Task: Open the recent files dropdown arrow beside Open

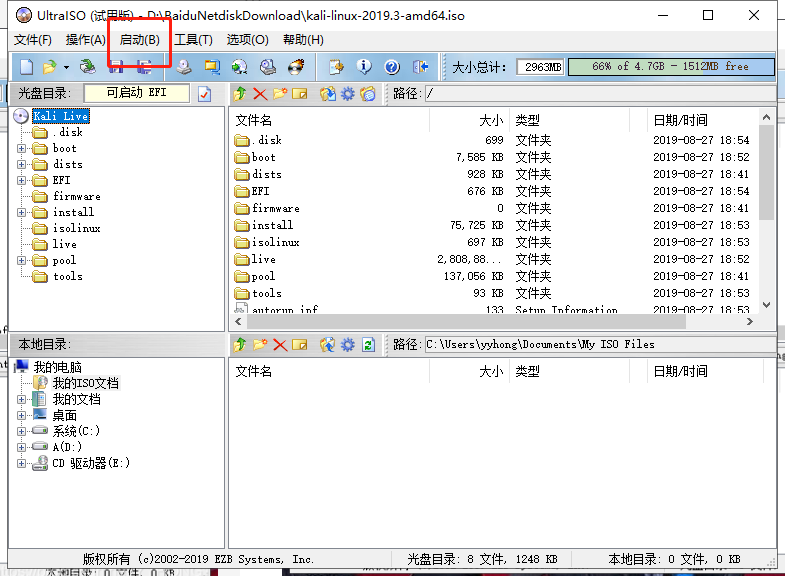Action: (x=66, y=67)
